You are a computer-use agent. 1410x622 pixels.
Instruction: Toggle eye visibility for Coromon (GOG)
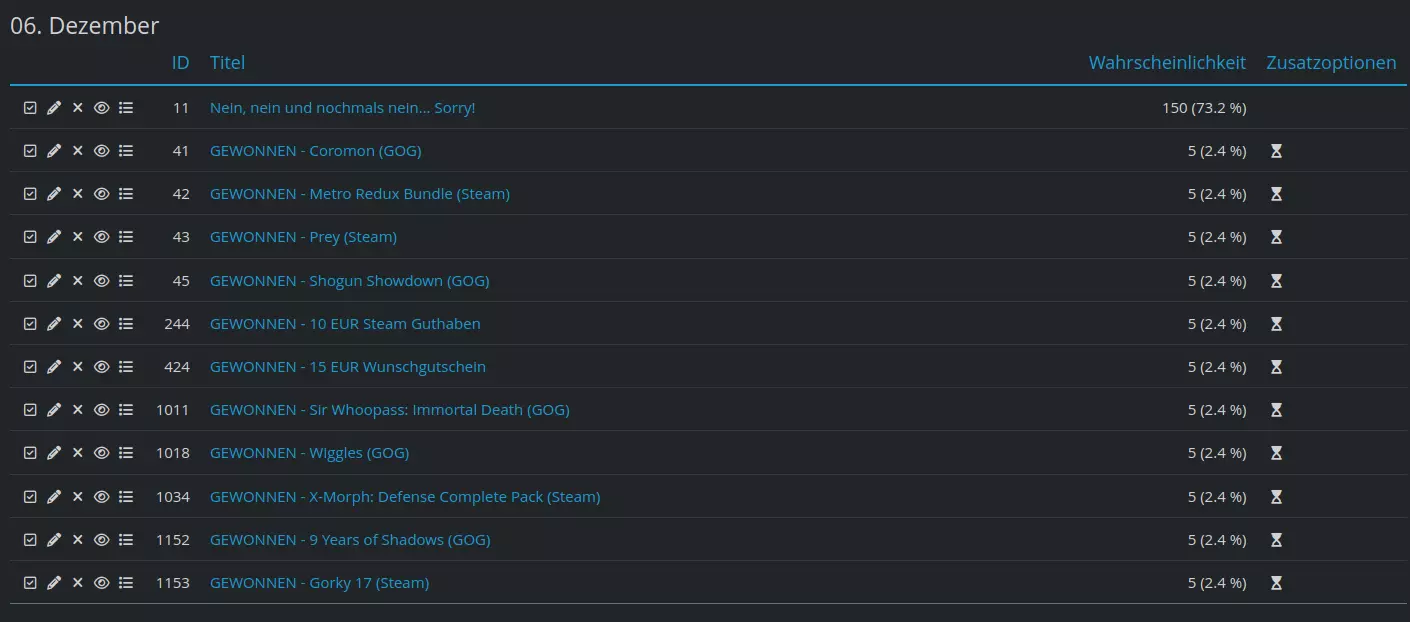coord(101,151)
